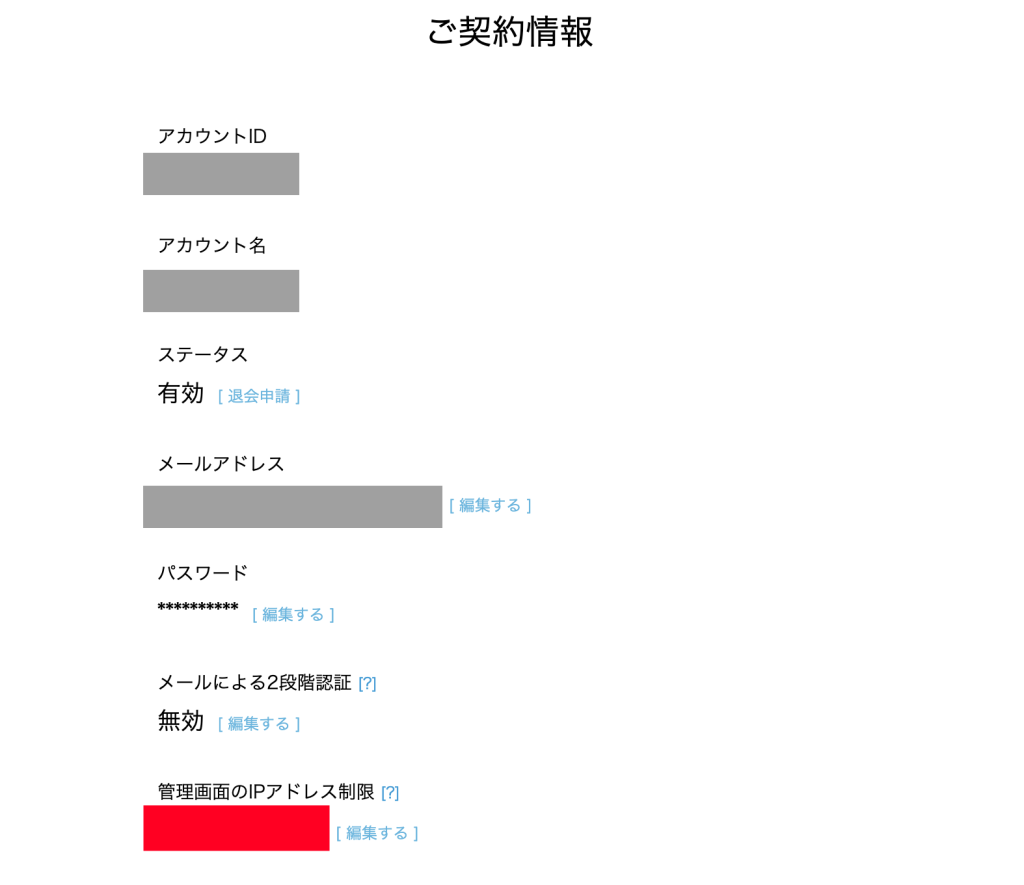Open the [?] help for 管理画面のIPアドレス制限

click(x=390, y=792)
